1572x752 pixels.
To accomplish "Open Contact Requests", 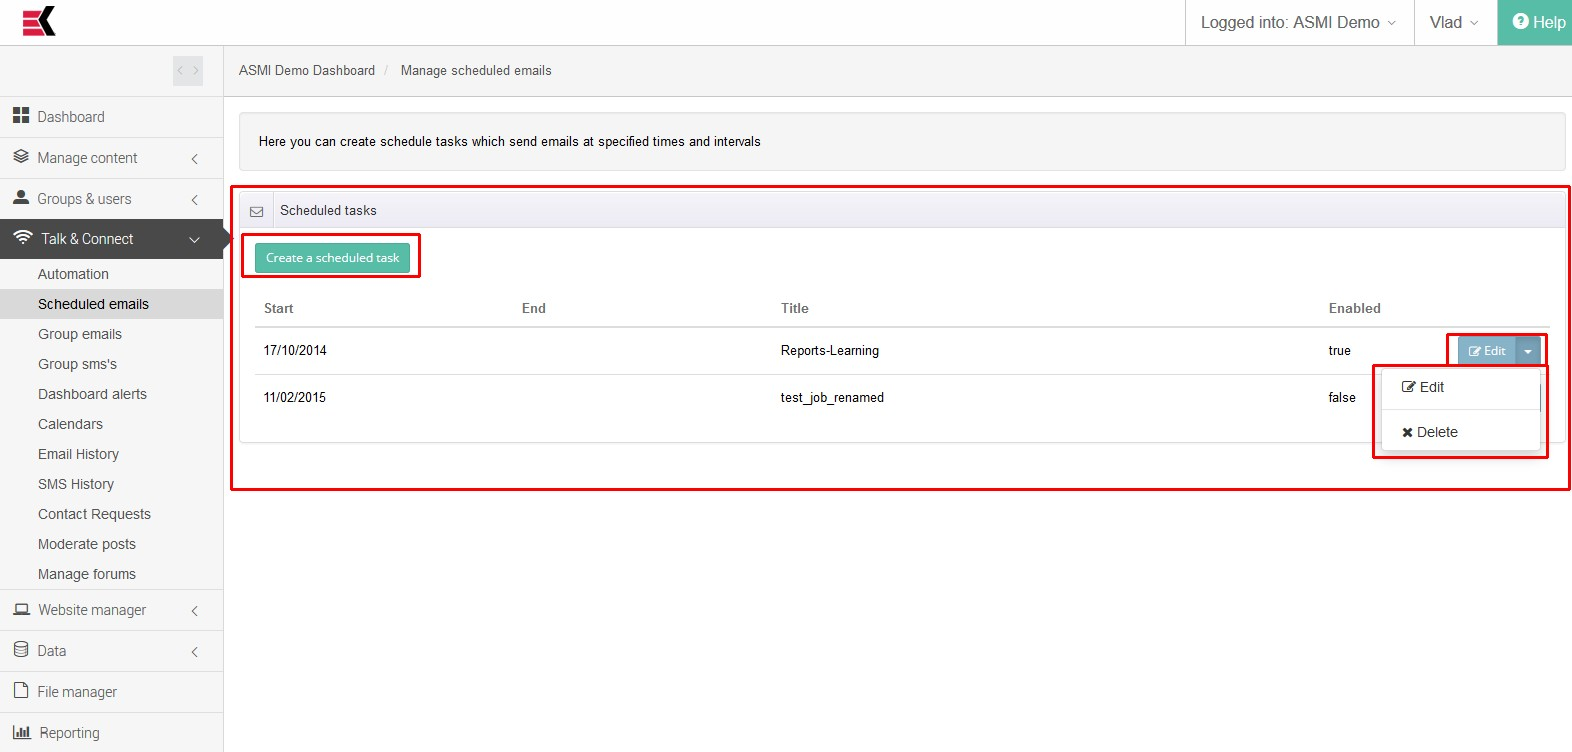I will [95, 514].
